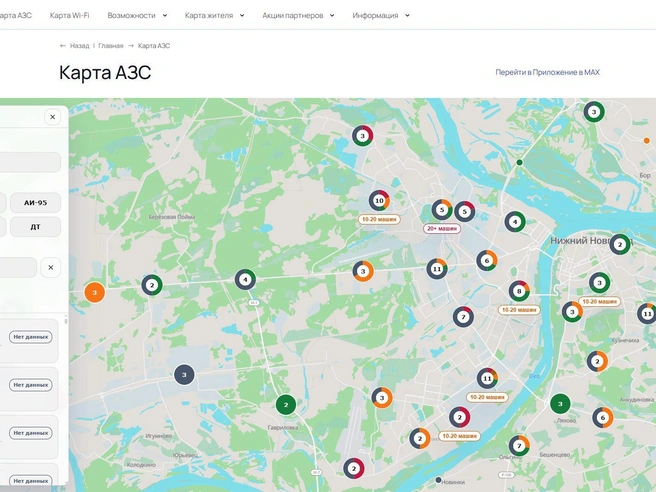Screen dimensions: 656x492
Task: Open the Акции партнеров menu
Action: (292, 15)
